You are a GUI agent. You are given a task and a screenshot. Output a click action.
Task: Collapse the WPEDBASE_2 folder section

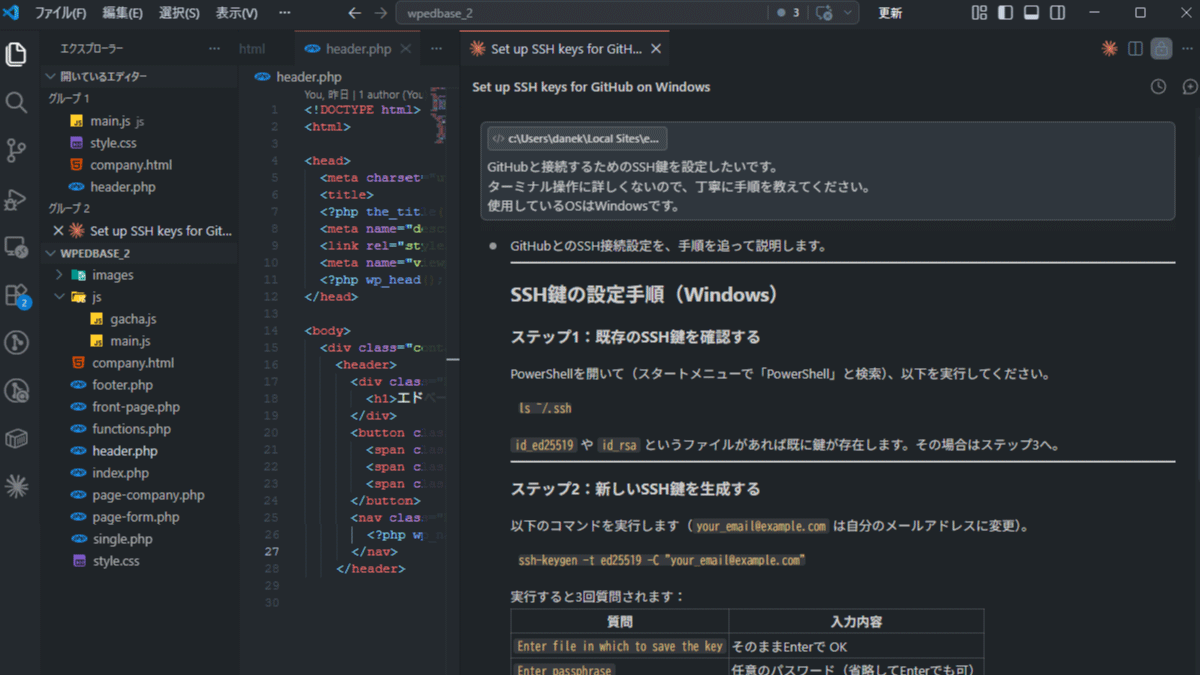pos(139,253)
